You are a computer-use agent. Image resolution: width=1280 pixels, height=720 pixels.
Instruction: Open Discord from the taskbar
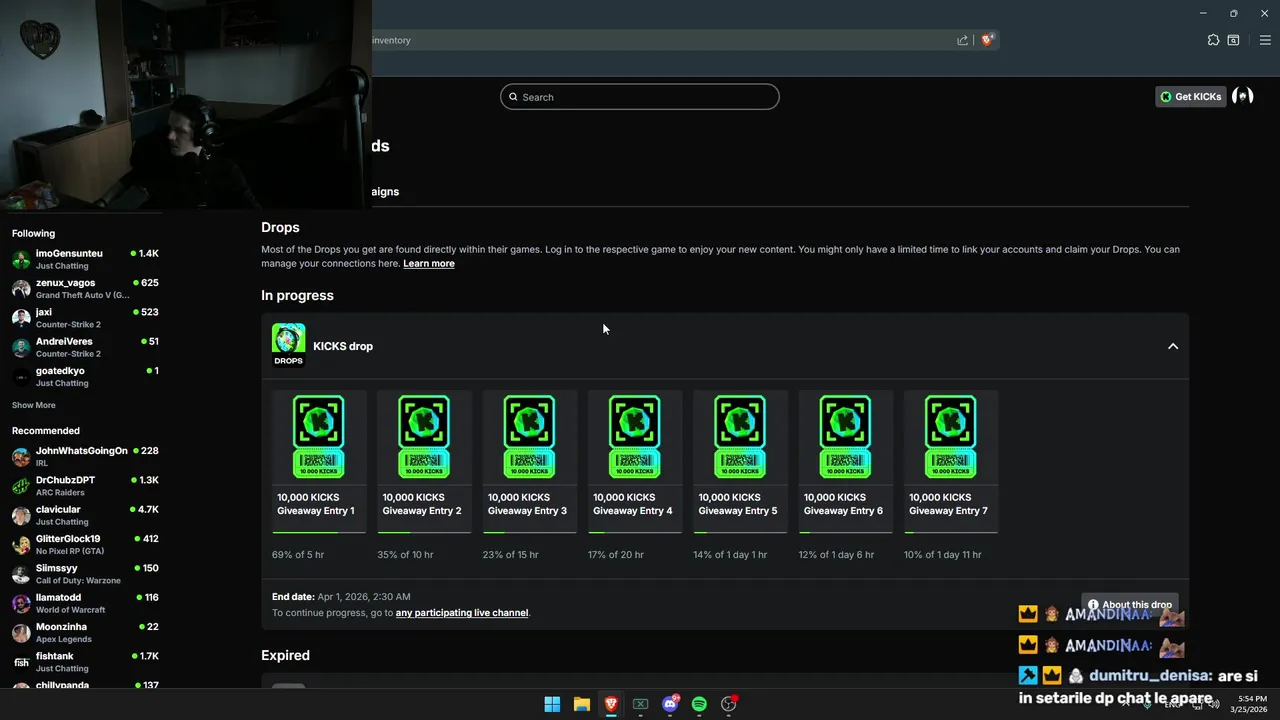670,704
